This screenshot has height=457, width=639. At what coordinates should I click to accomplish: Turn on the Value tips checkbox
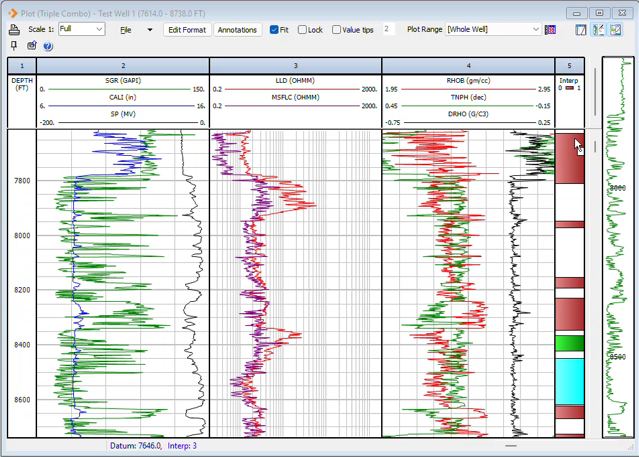click(x=337, y=30)
